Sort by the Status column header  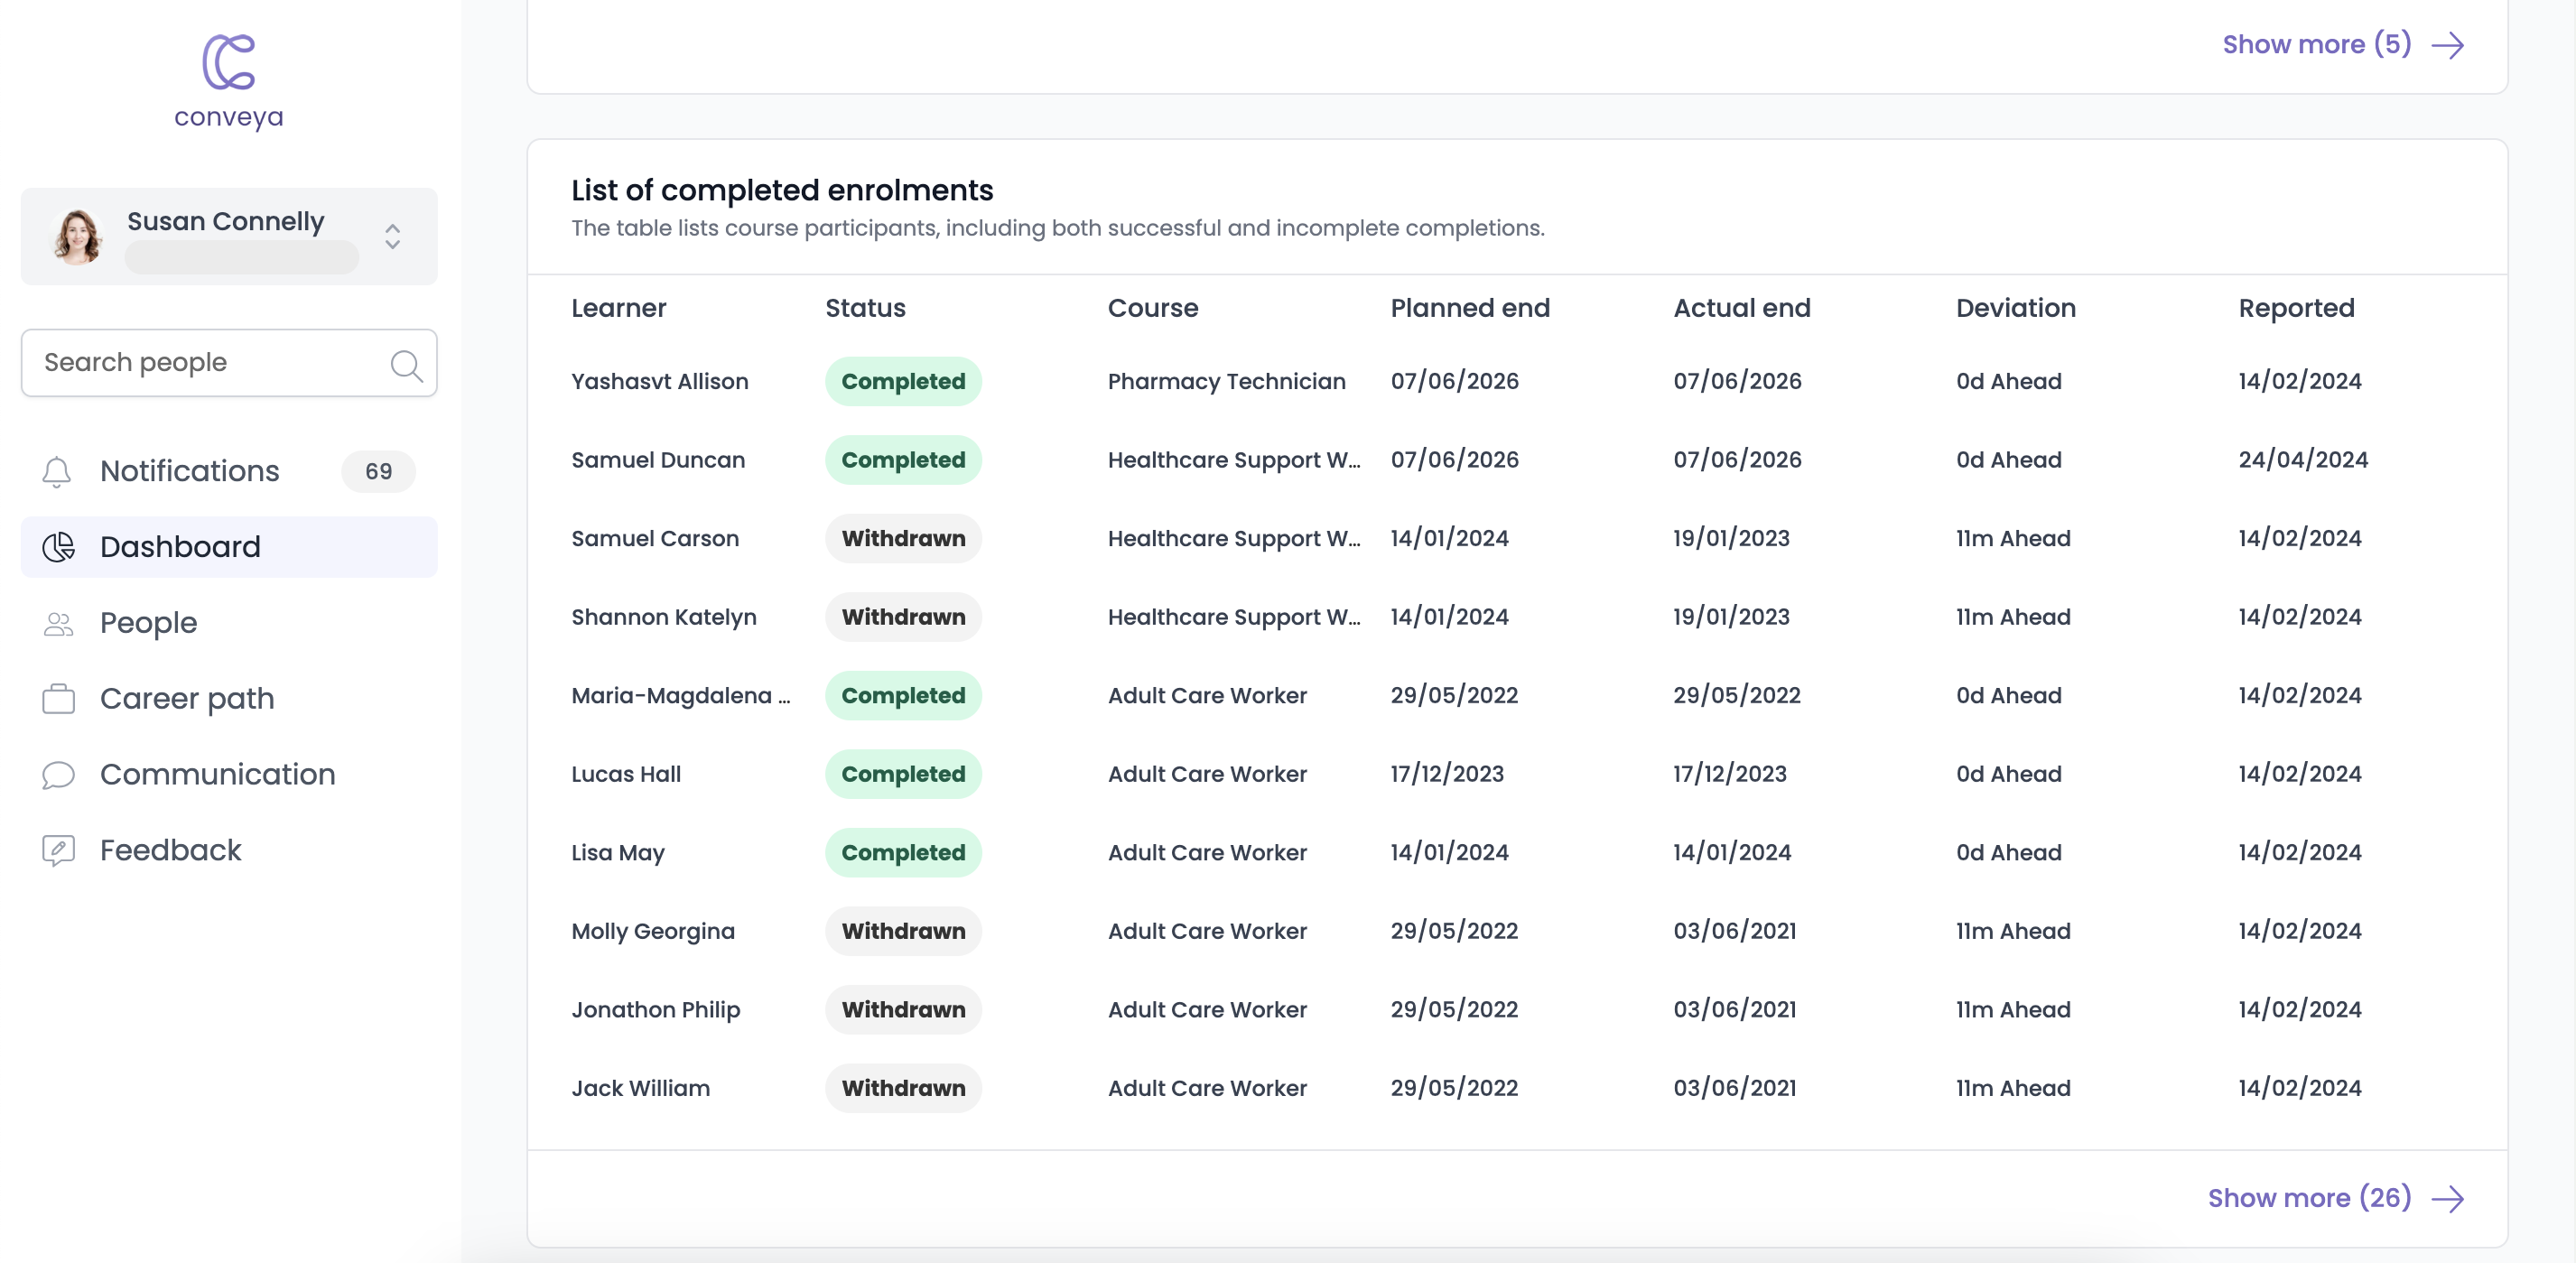(865, 308)
